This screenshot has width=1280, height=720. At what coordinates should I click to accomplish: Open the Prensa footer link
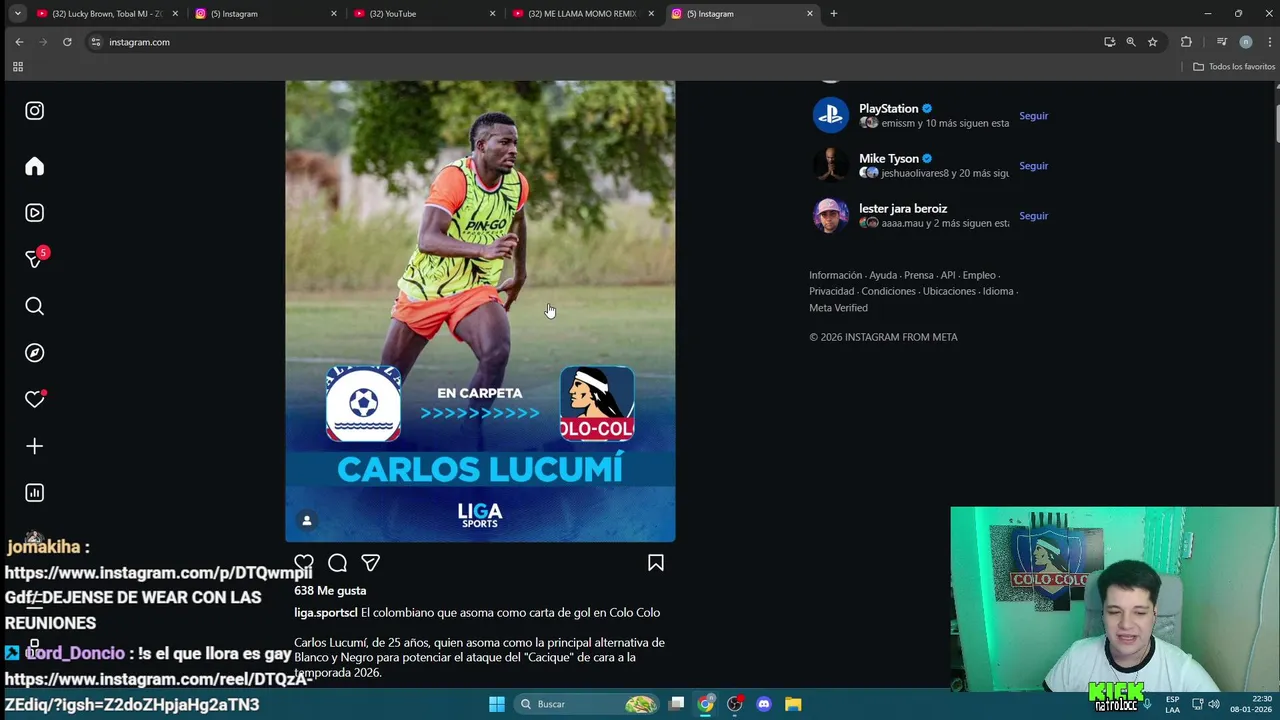(918, 275)
